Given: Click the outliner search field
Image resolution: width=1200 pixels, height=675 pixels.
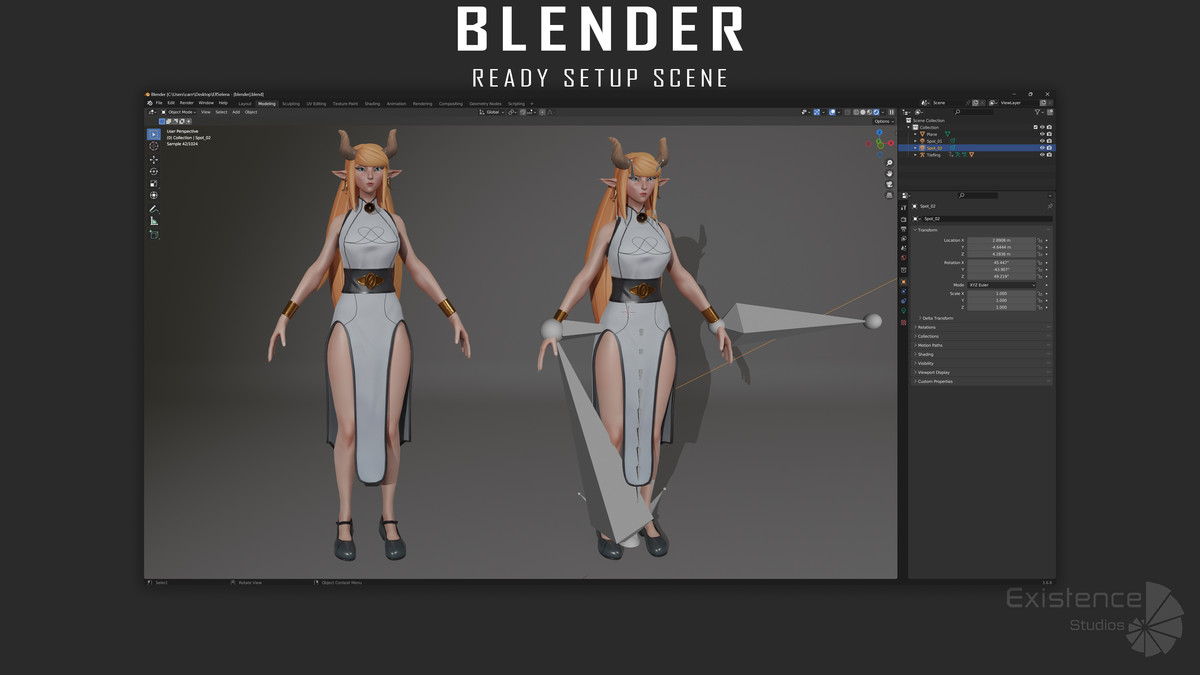Looking at the screenshot, I should pyautogui.click(x=975, y=112).
